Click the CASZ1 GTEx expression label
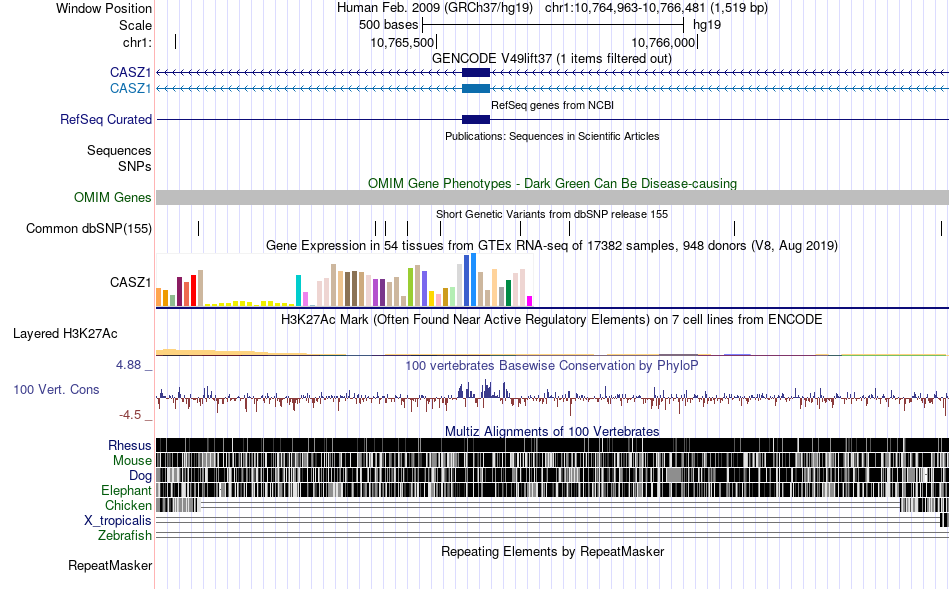Screen dimensions: 950x589 coord(130,282)
